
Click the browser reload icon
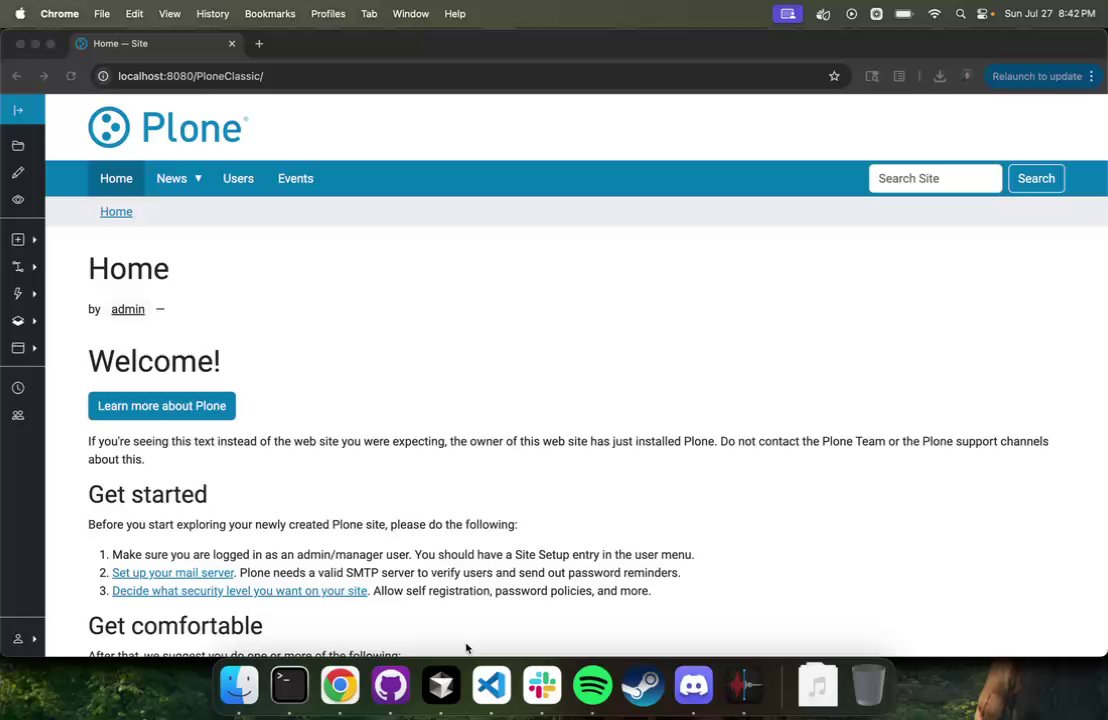point(71,76)
